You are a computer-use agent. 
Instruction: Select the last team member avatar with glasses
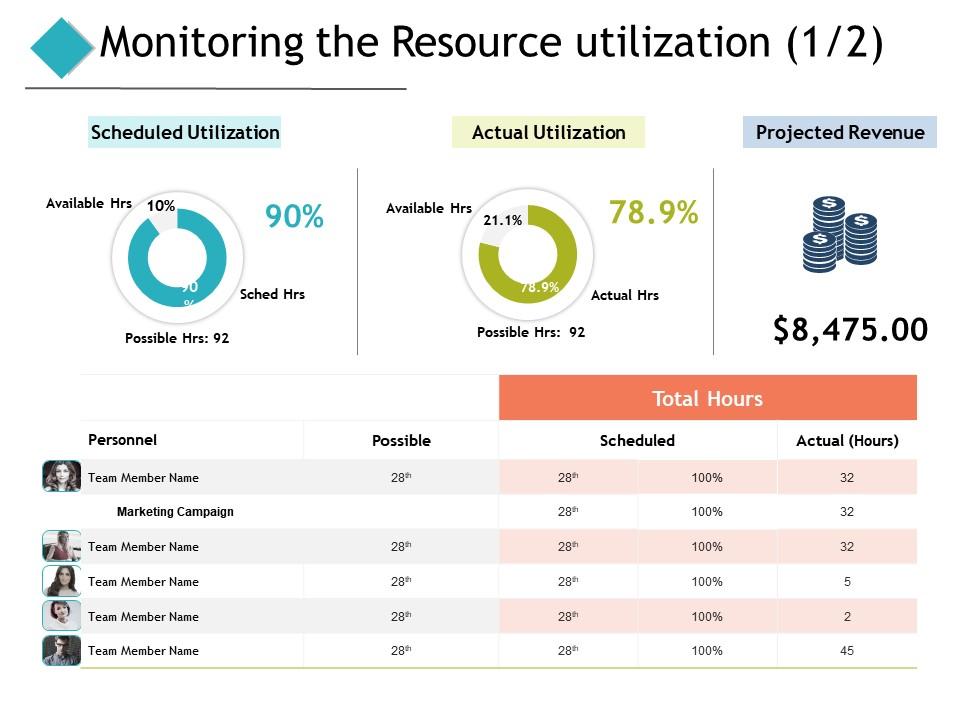coord(61,650)
